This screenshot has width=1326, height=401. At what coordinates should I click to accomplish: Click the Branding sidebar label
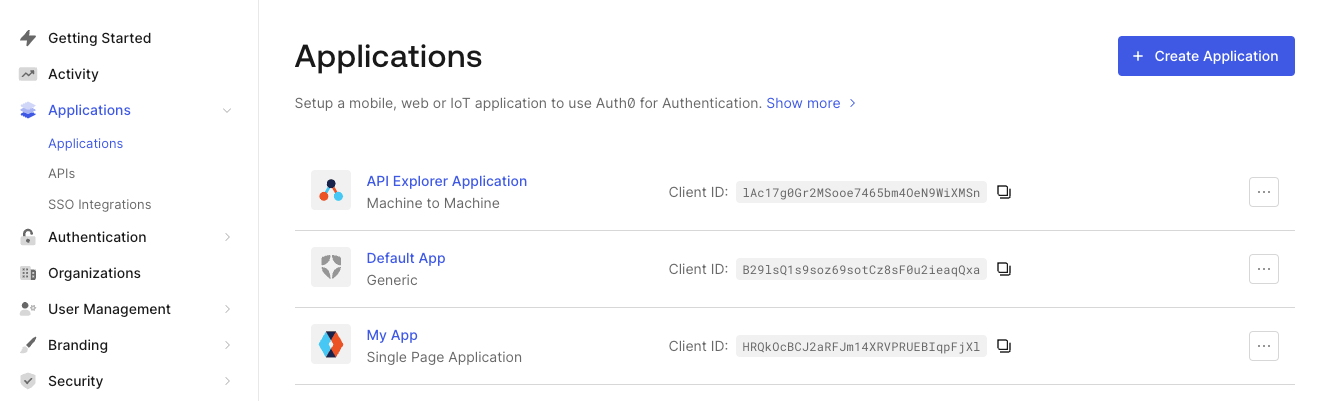[x=78, y=345]
